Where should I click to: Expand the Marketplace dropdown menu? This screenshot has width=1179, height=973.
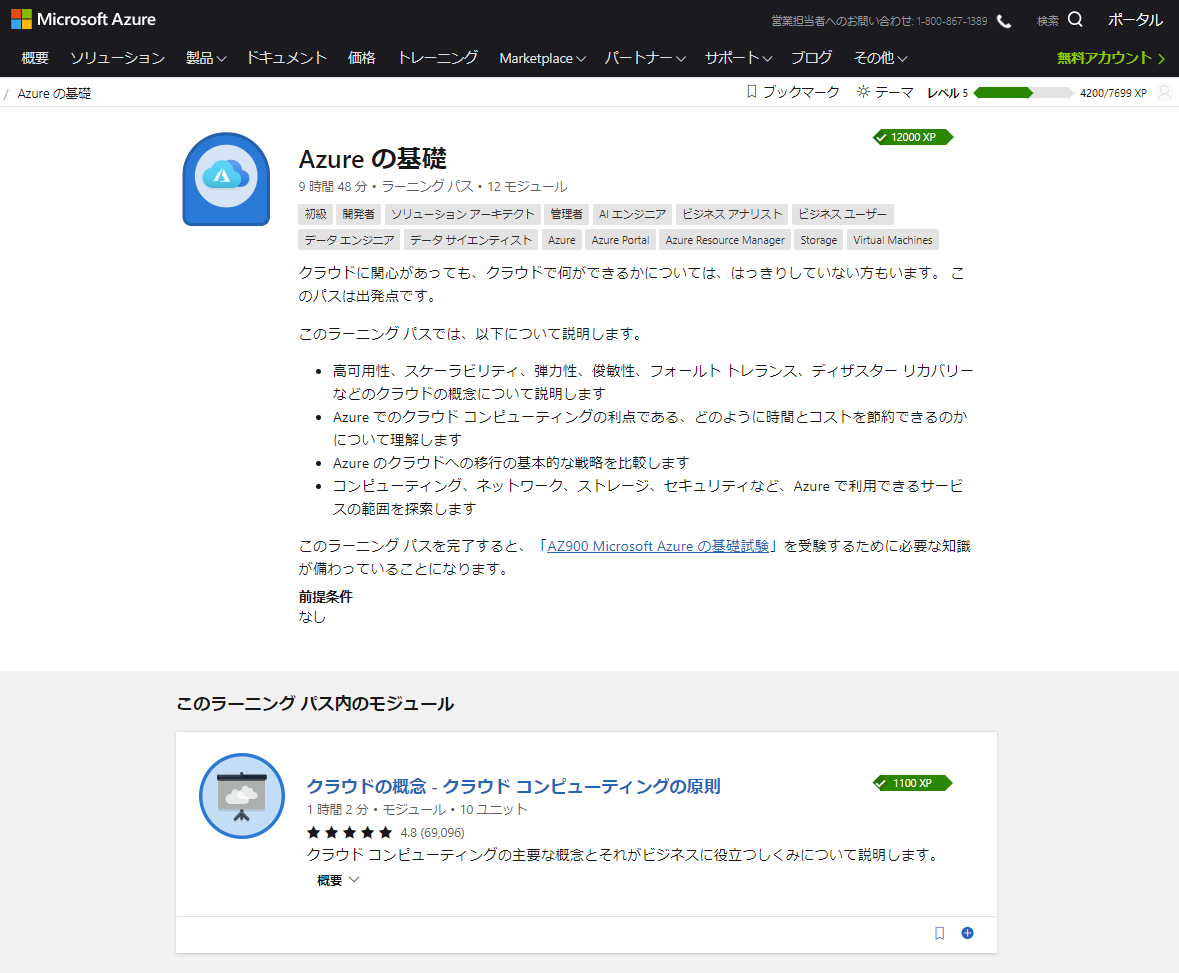542,58
